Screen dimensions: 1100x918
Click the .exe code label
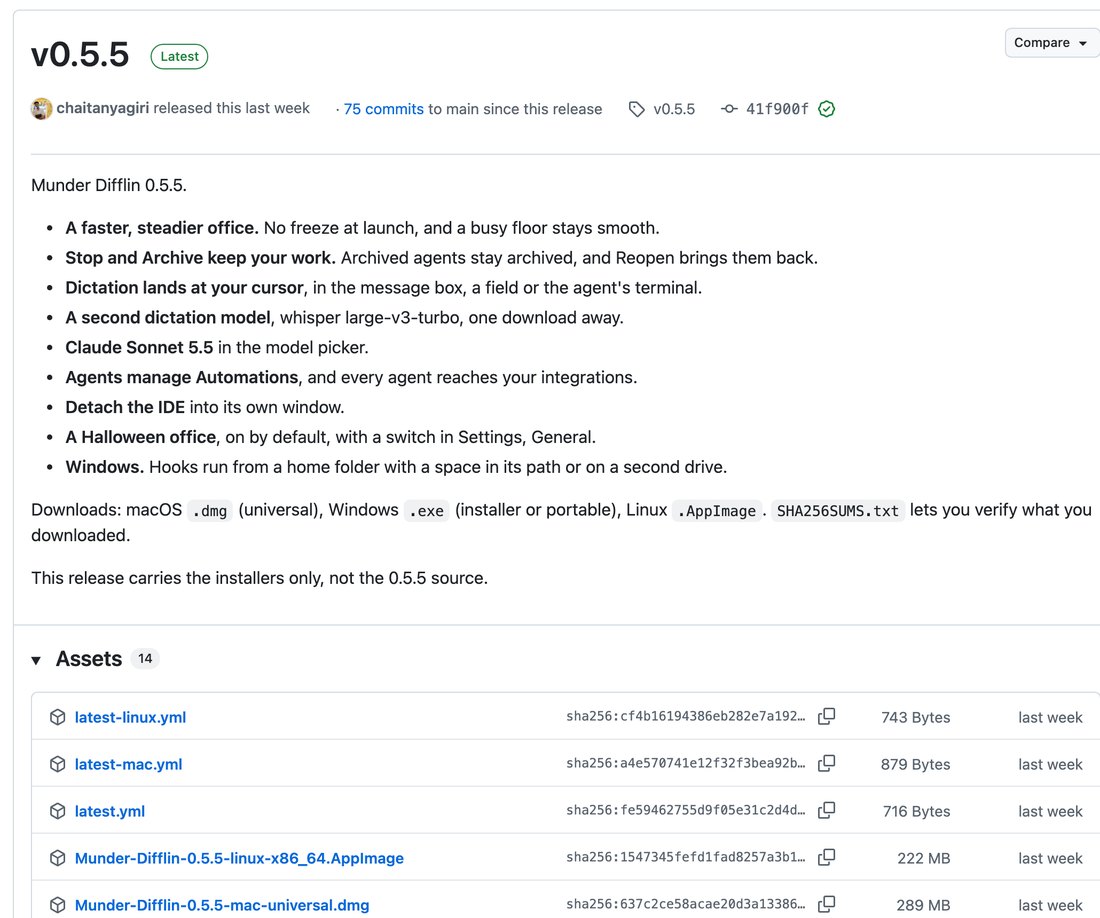coord(427,511)
